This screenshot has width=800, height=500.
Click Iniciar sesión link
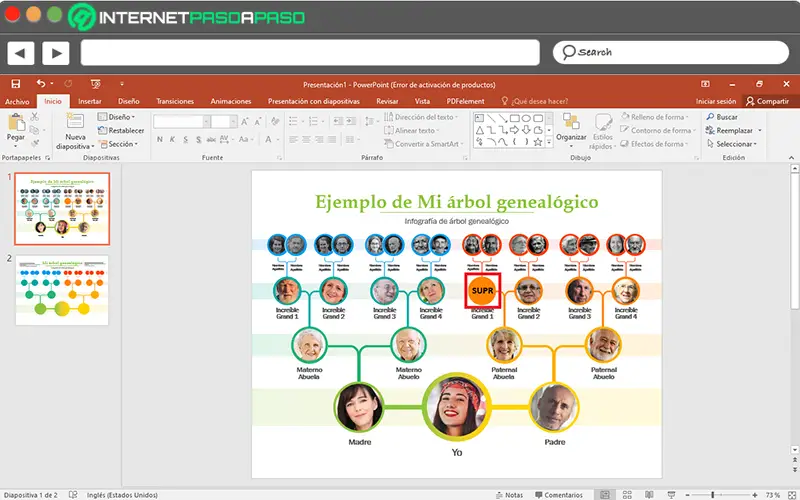[x=716, y=101]
